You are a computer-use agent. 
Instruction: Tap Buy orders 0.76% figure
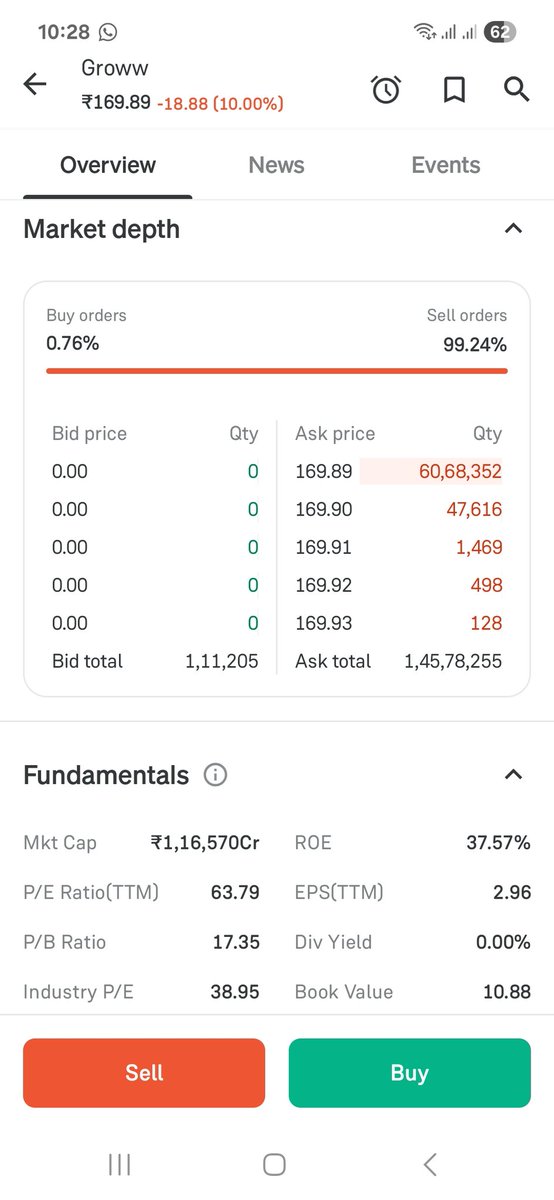[x=73, y=344]
